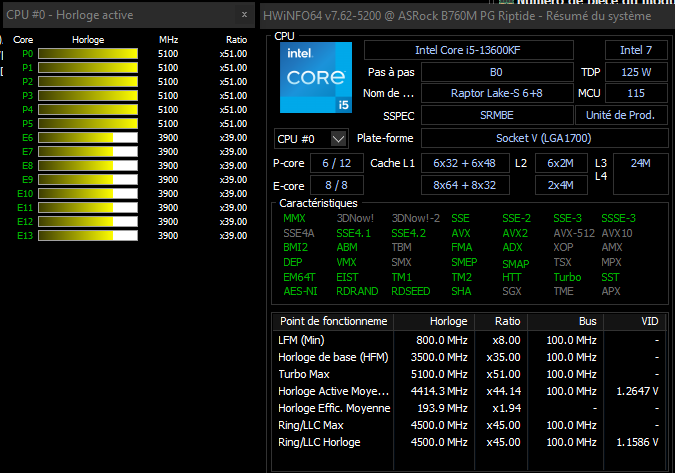Click the 125 W TDP value
This screenshot has height=473, width=675.
coord(636,72)
